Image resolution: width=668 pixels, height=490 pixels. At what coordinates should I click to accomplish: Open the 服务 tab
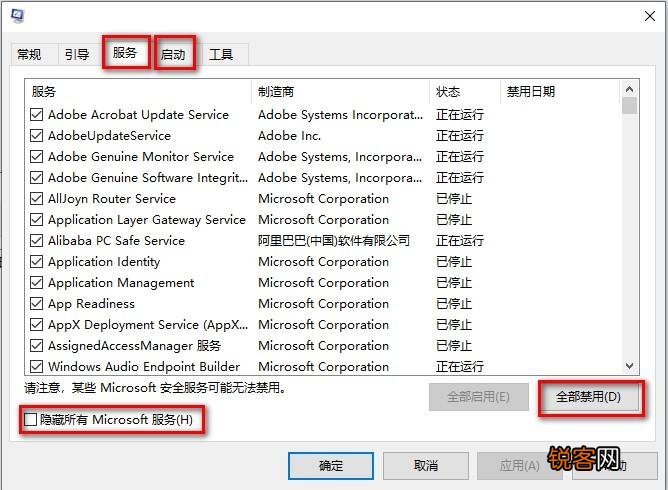[125, 53]
